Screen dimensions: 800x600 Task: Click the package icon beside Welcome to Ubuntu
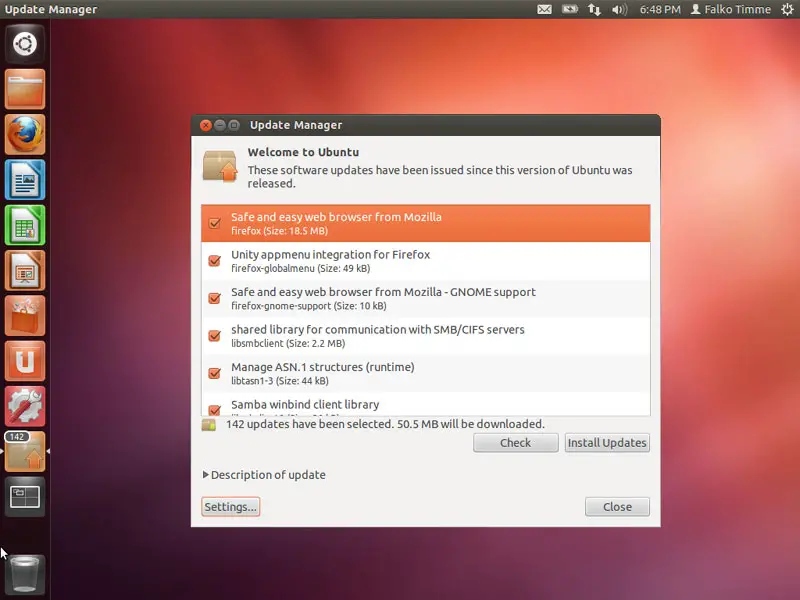click(x=220, y=166)
